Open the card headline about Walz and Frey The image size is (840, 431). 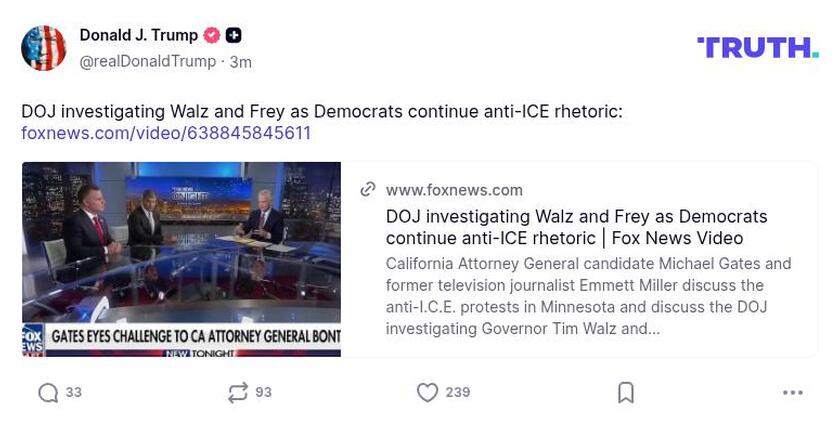coord(576,227)
